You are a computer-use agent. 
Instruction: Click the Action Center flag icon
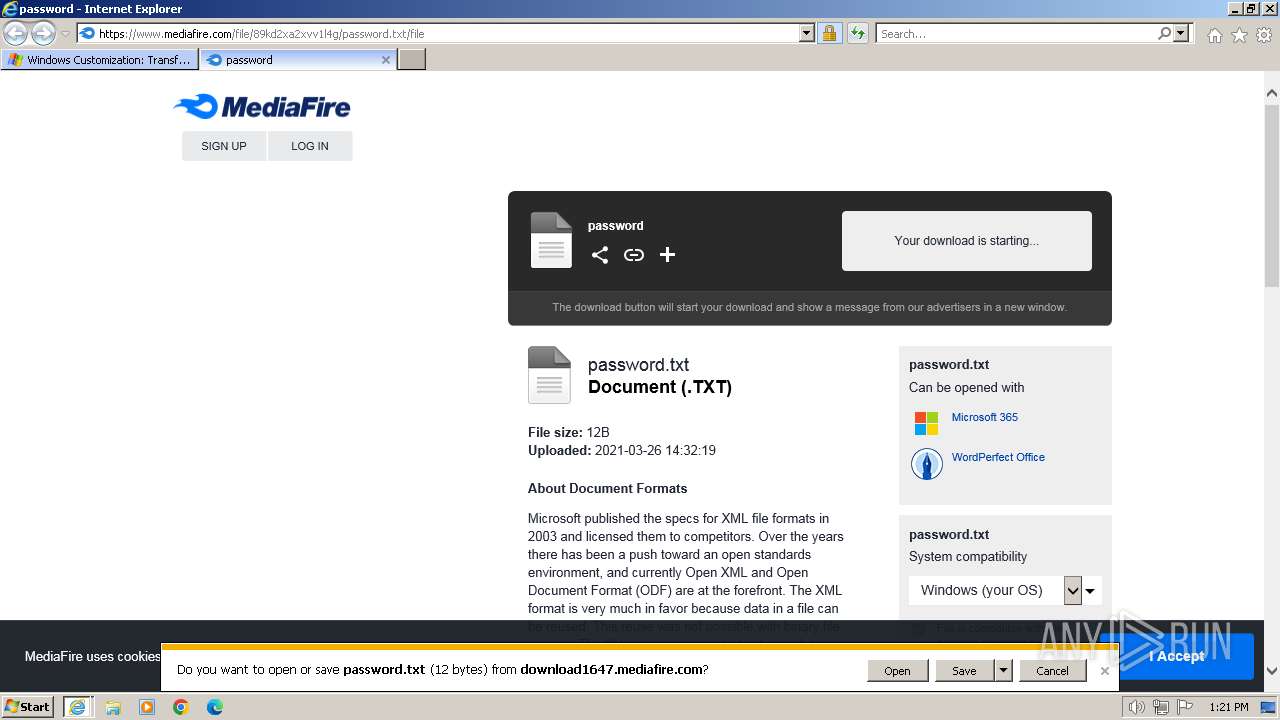[x=1185, y=707]
